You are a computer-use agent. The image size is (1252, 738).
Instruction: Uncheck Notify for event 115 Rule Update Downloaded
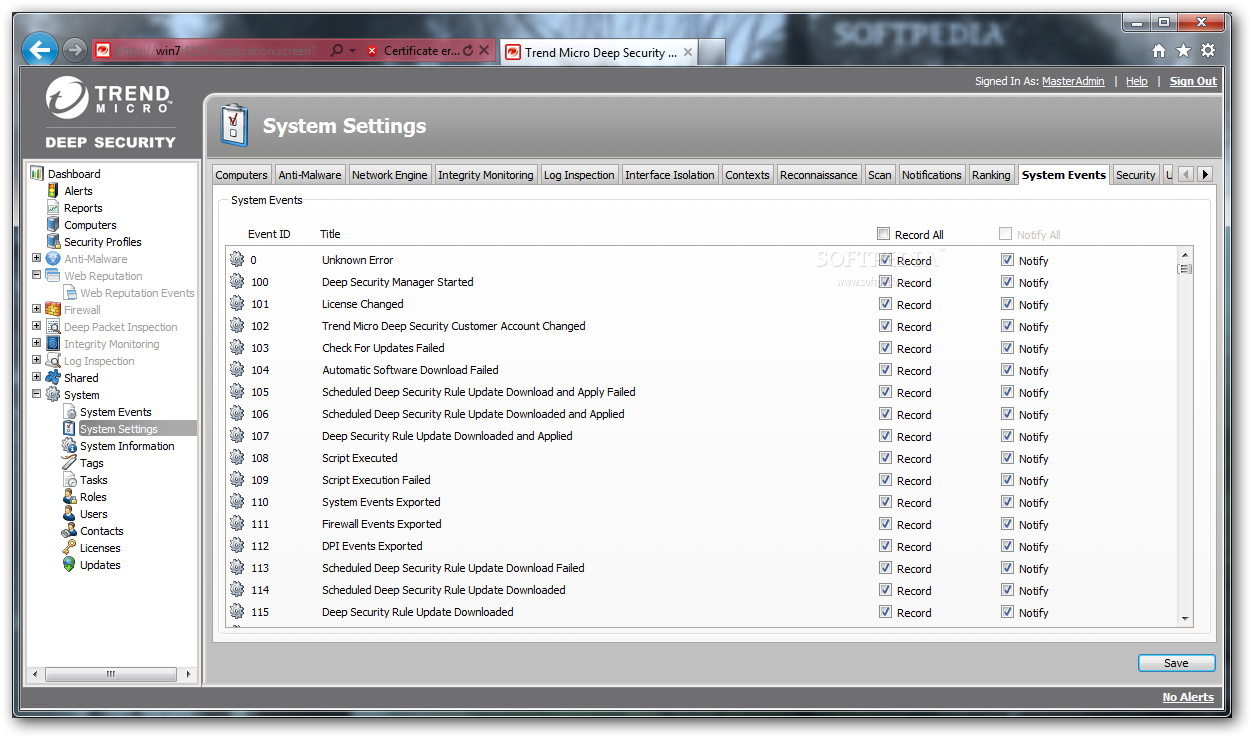tap(1007, 612)
